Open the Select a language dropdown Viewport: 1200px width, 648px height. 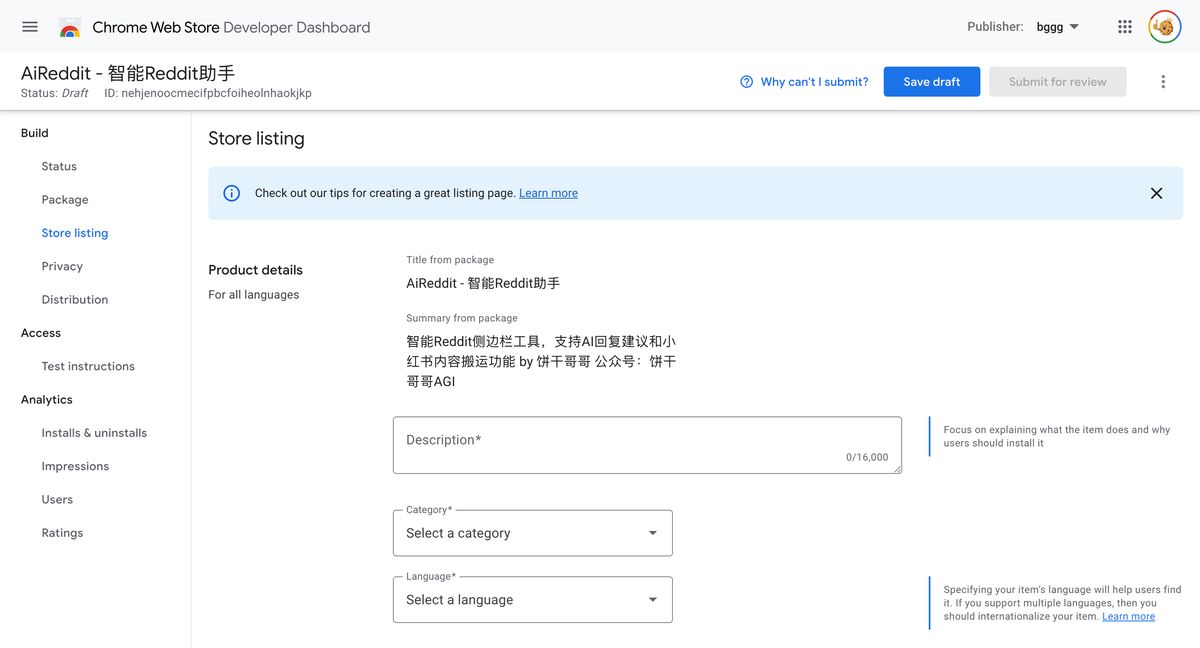coord(532,600)
